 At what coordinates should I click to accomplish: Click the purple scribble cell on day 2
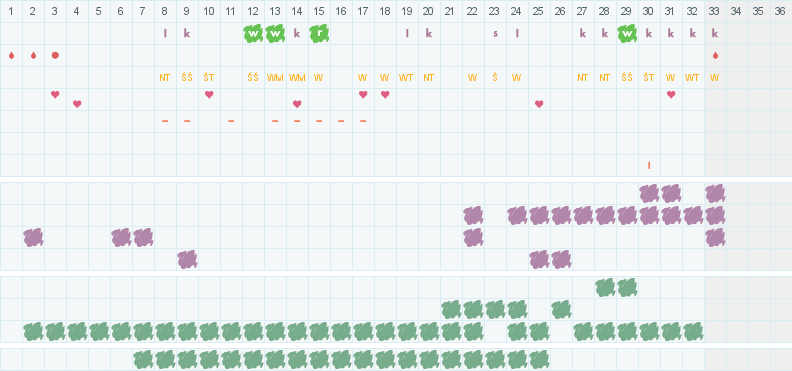coord(33,237)
